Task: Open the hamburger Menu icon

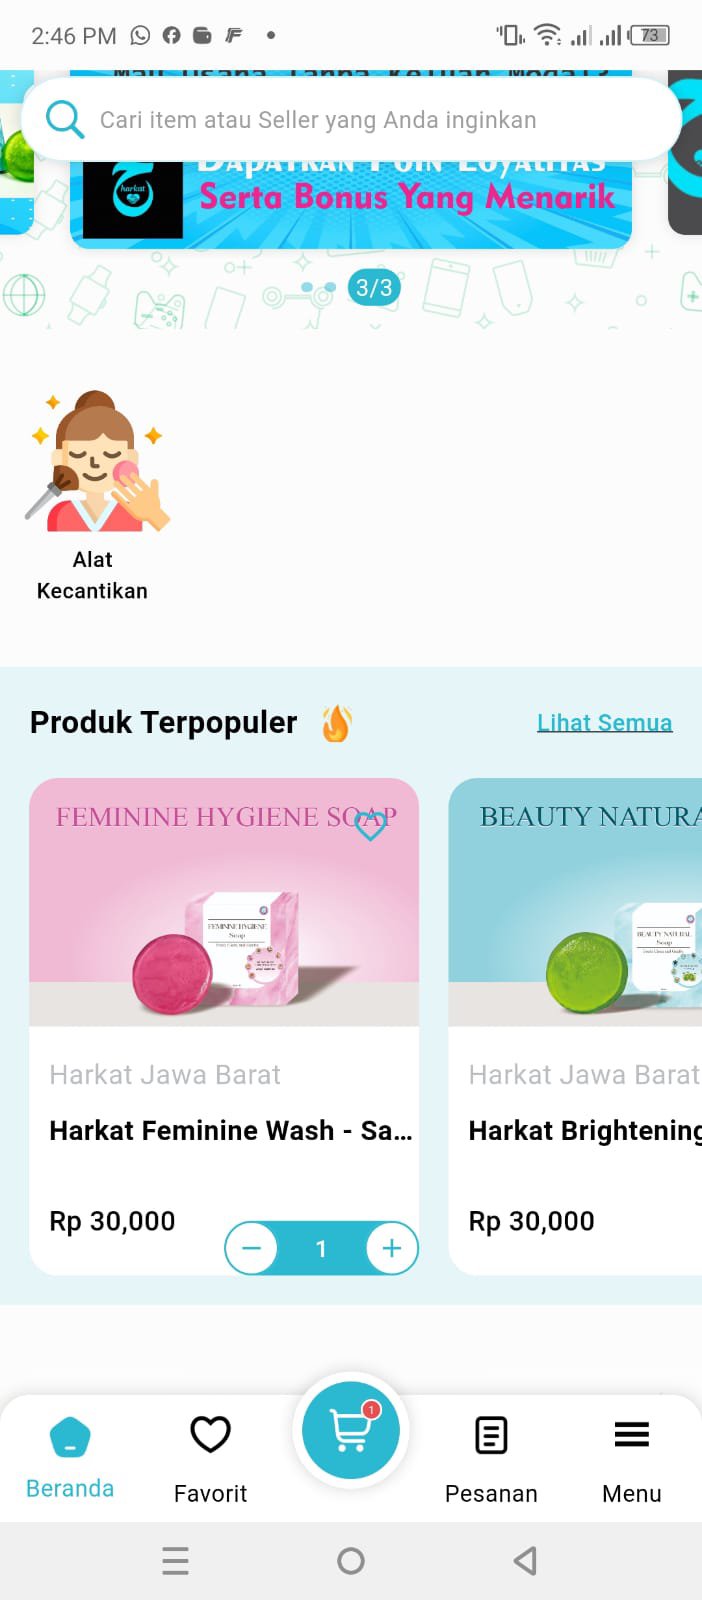Action: (632, 1435)
